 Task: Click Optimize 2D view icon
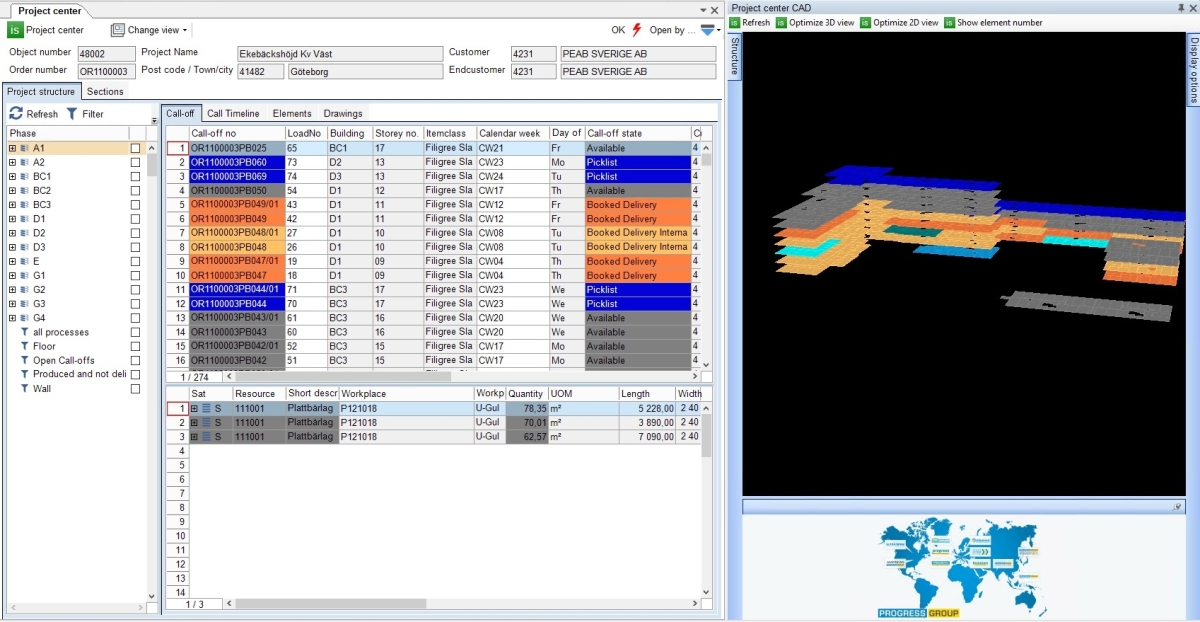click(x=865, y=22)
